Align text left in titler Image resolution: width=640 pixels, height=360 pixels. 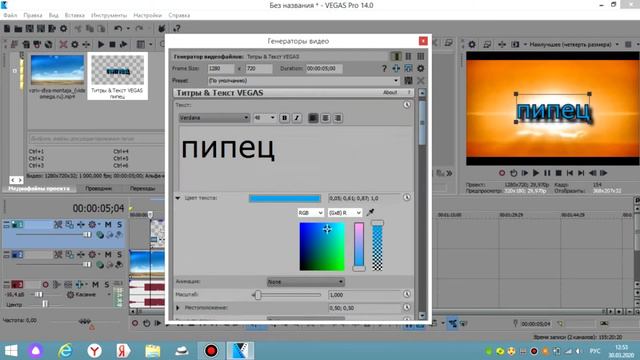313,118
